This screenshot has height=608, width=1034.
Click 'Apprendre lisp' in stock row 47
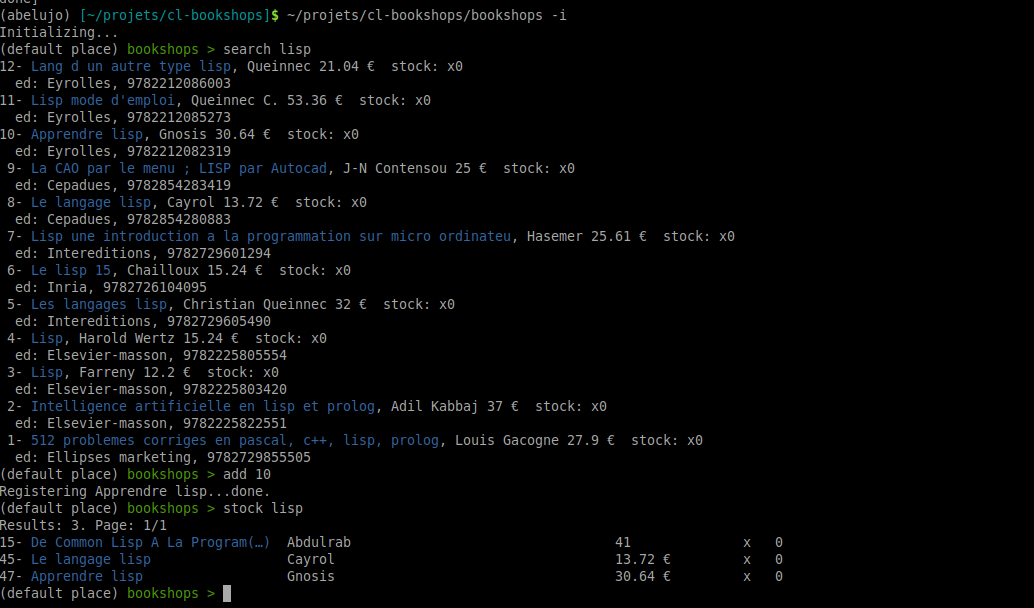click(86, 576)
